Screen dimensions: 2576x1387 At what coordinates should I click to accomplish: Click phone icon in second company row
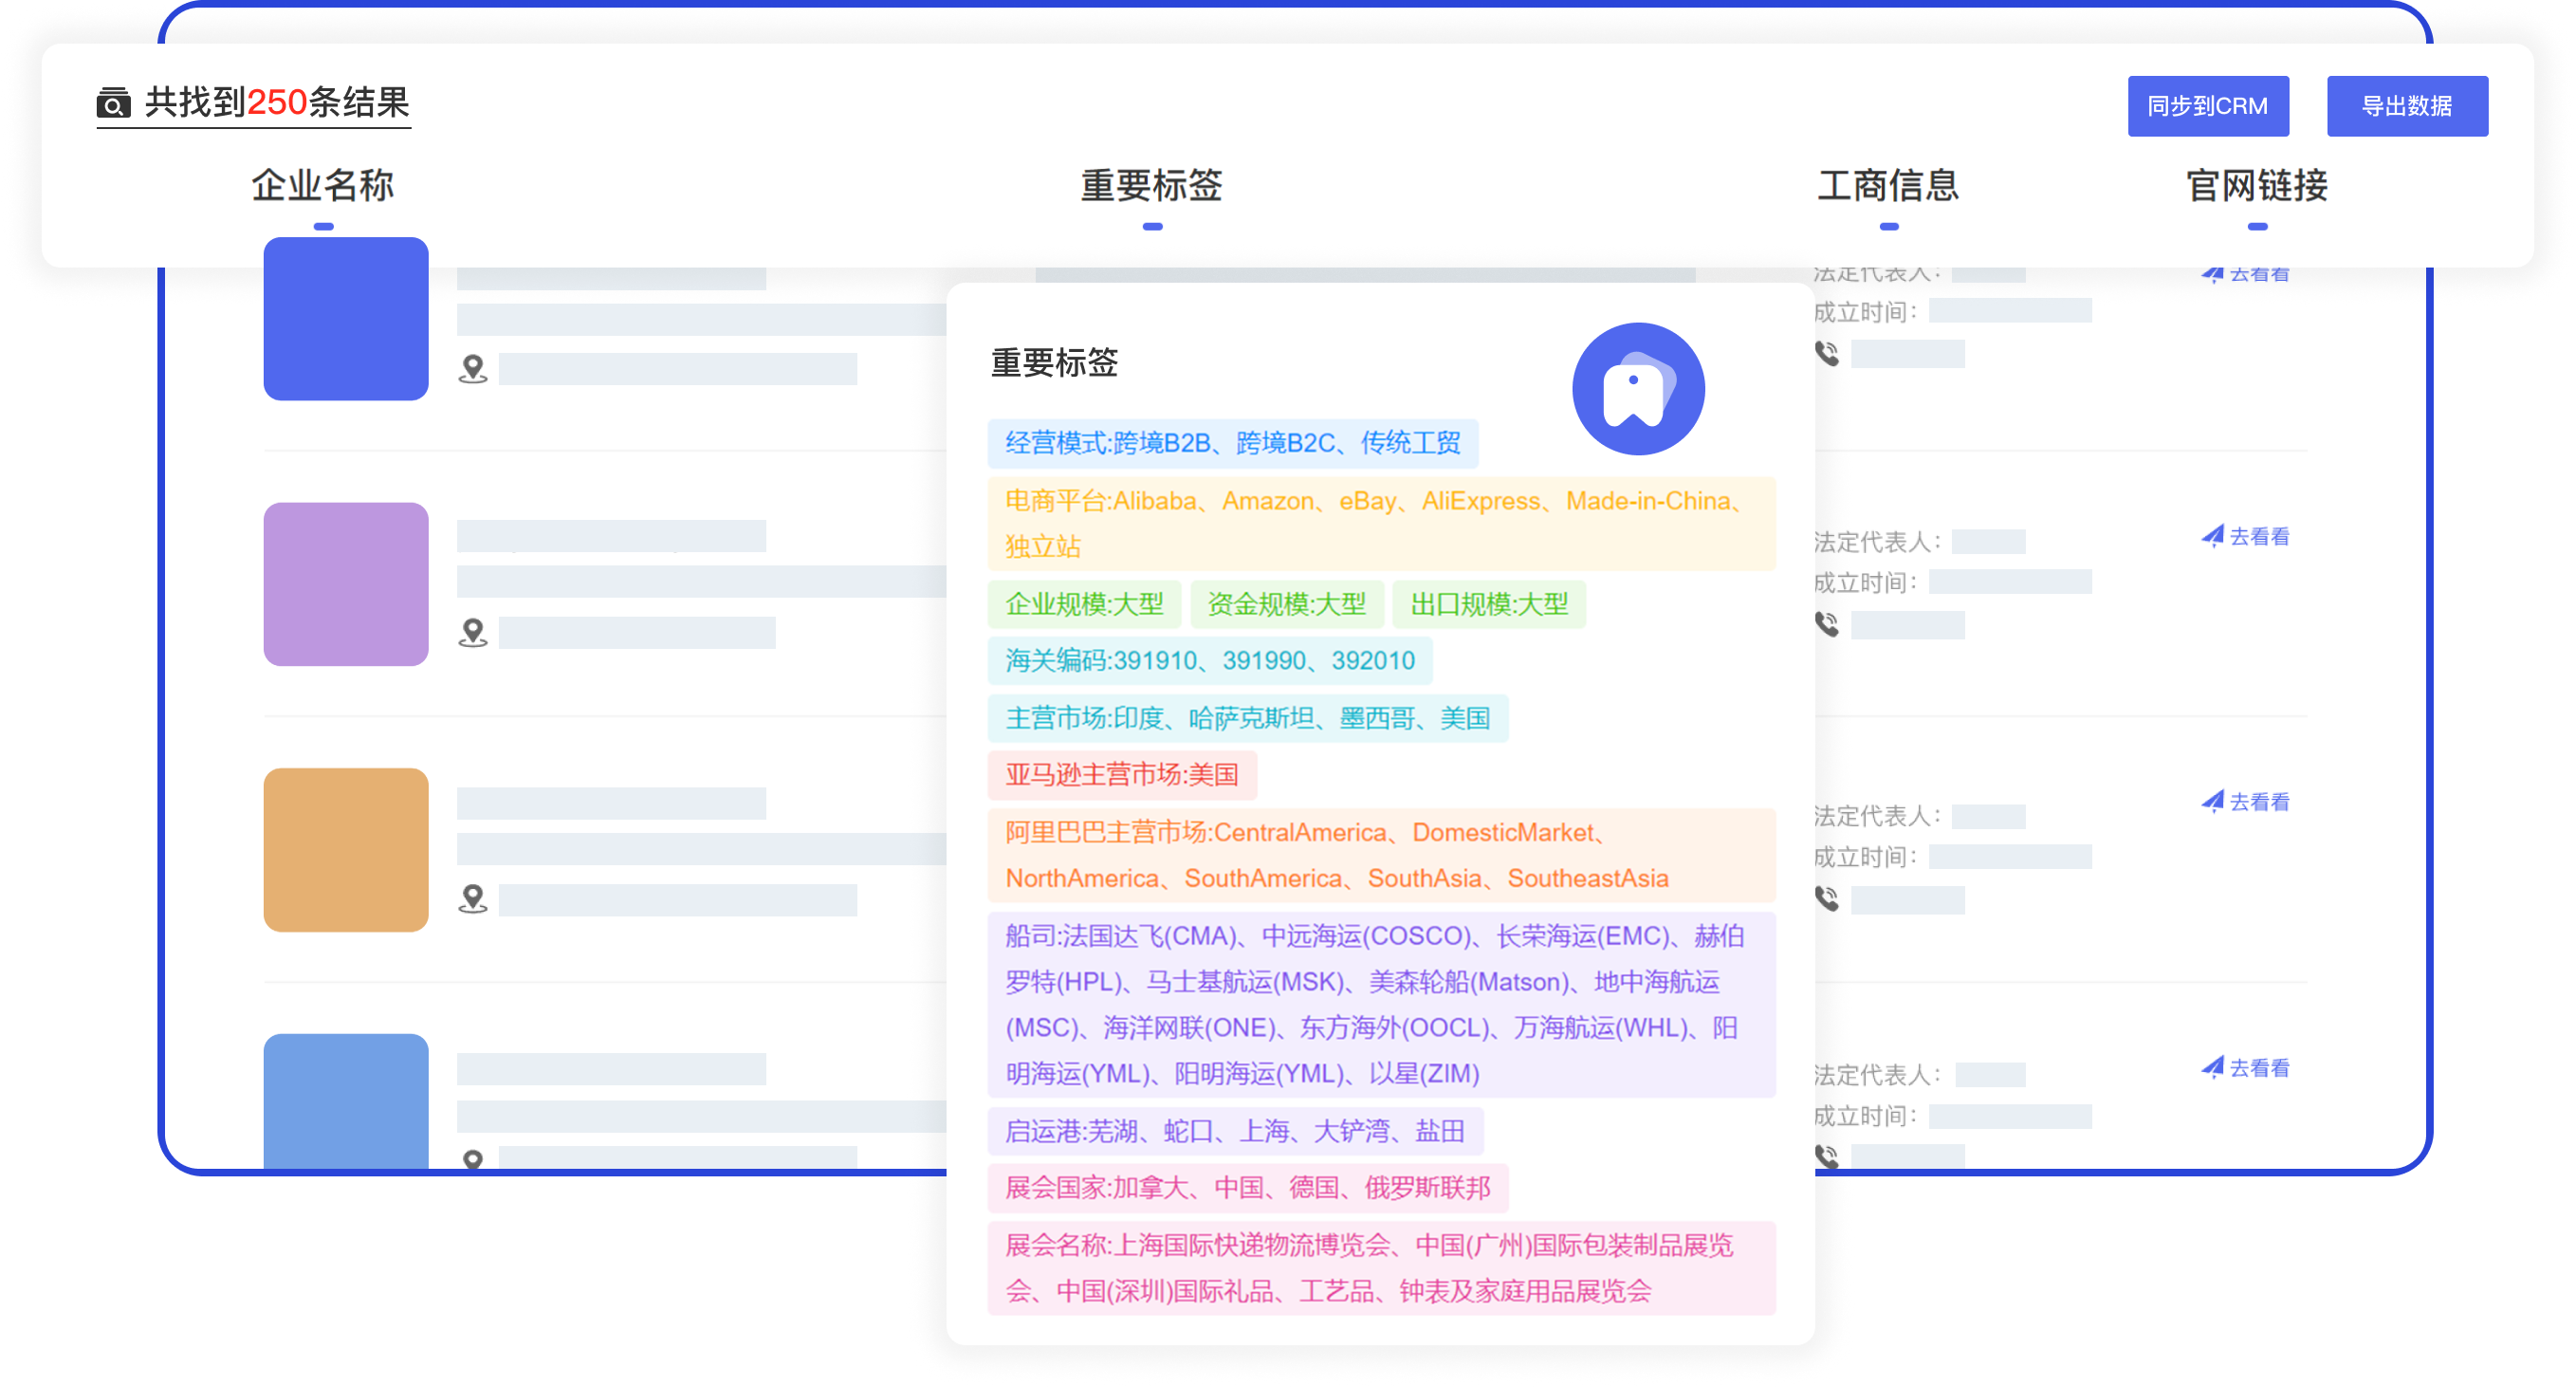[x=1826, y=625]
